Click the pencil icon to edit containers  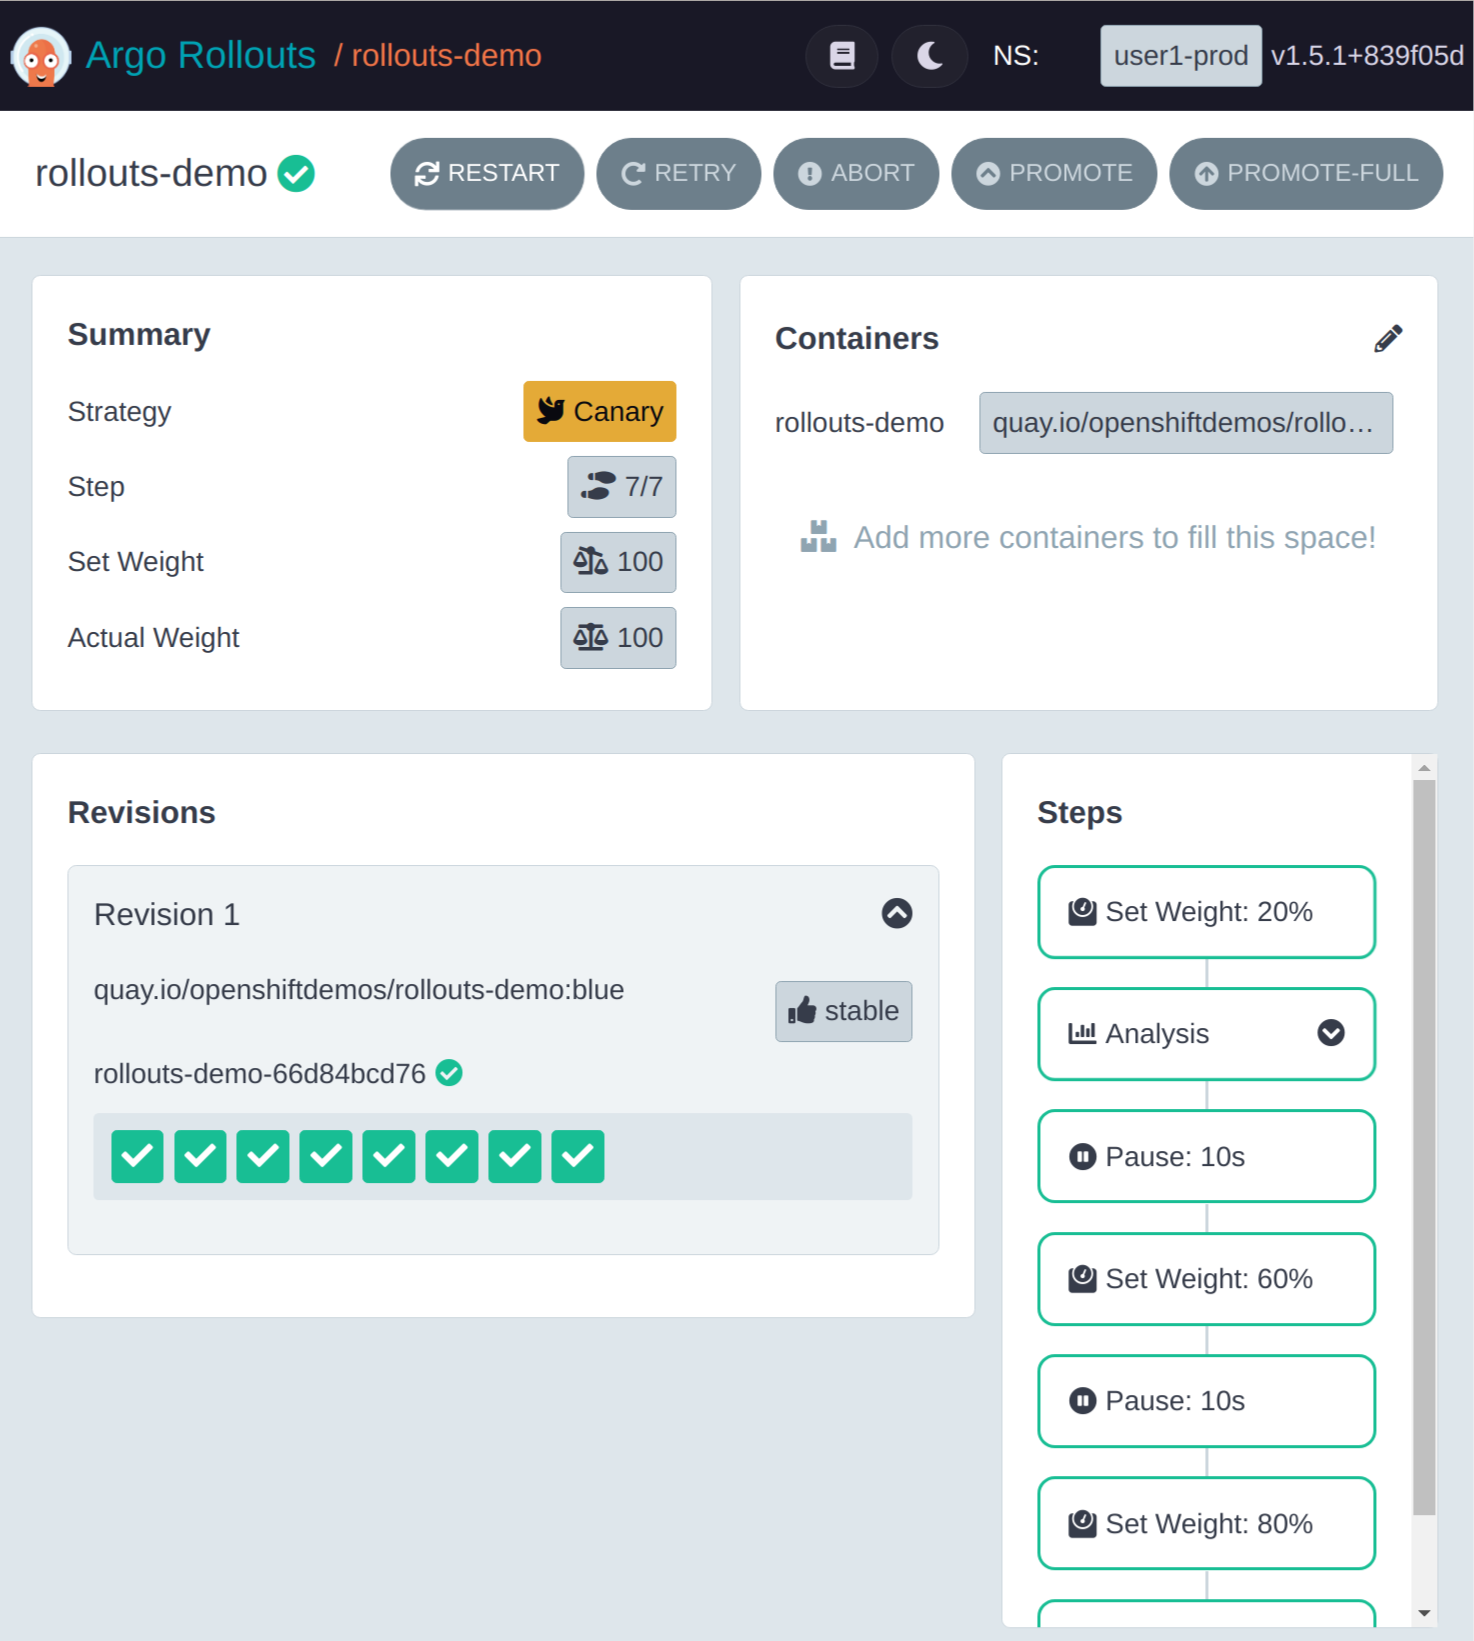(x=1388, y=338)
